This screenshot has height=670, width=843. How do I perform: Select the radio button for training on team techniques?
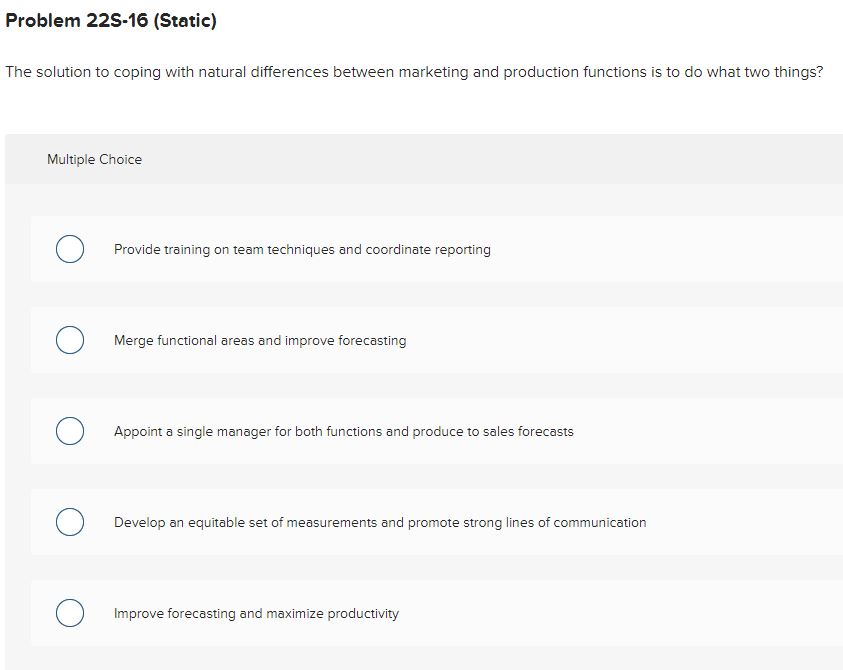[69, 249]
